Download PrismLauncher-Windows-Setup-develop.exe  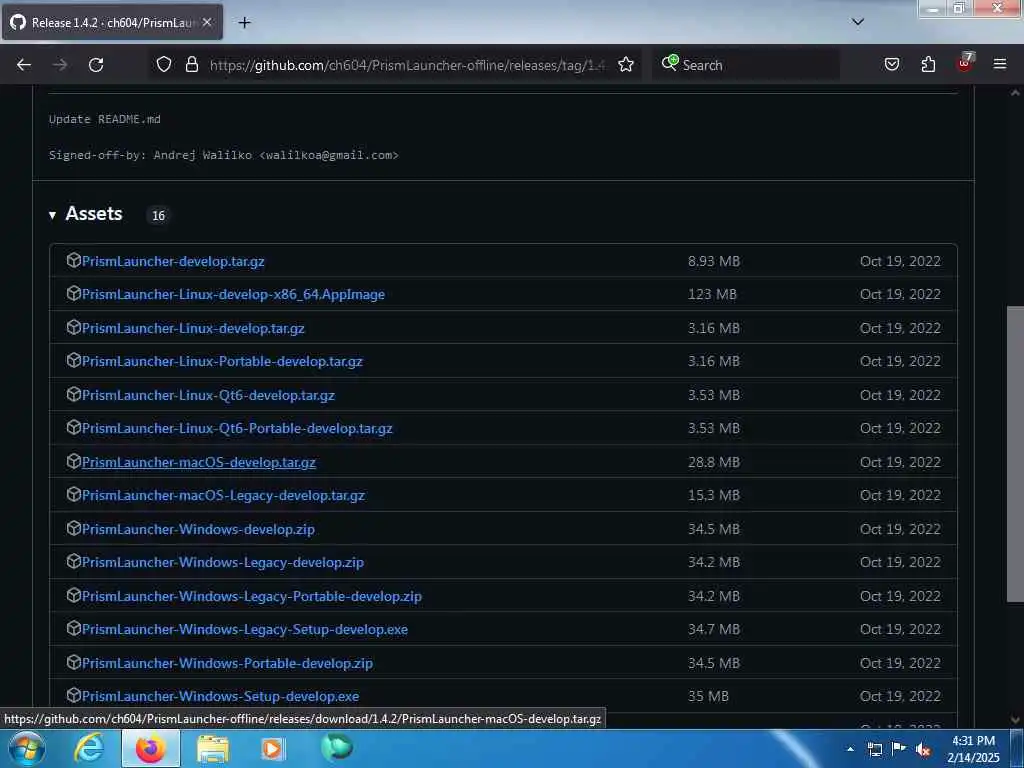221,696
